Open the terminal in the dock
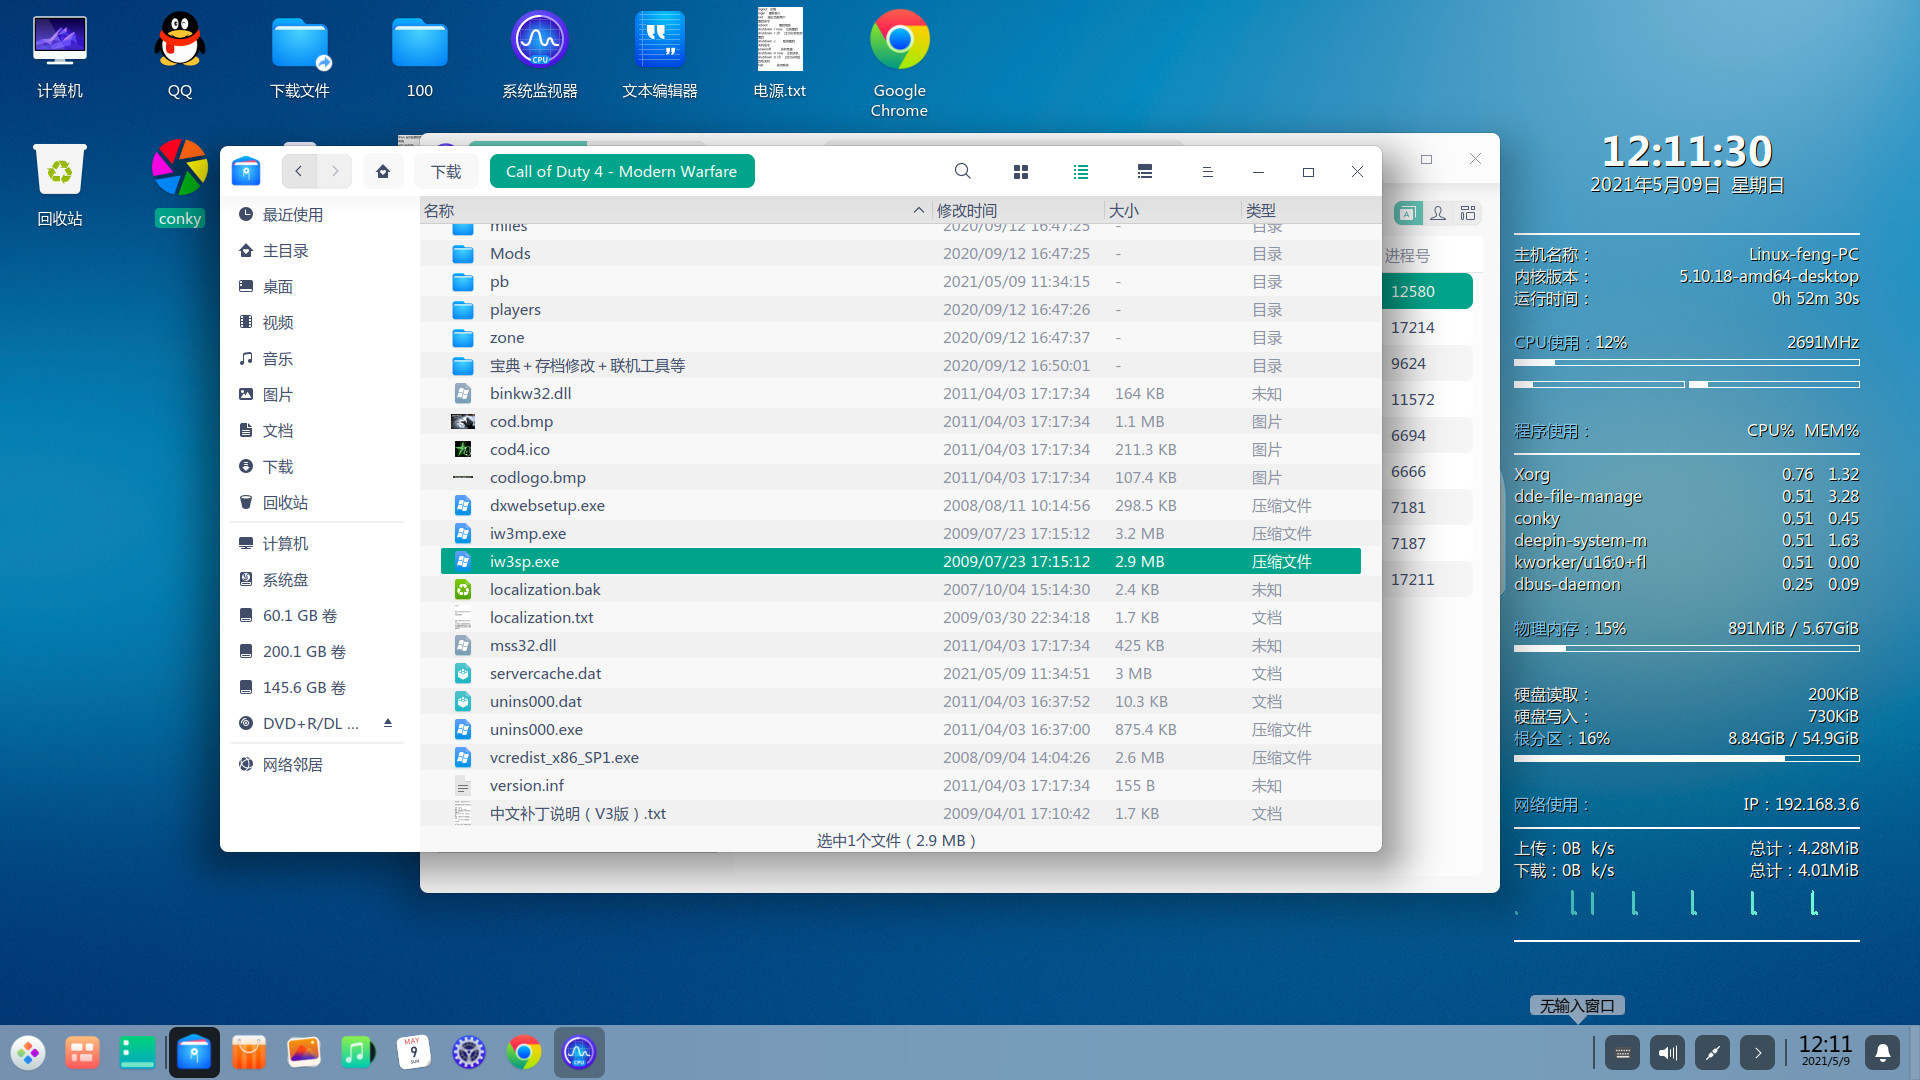1920x1080 pixels. 137,1052
